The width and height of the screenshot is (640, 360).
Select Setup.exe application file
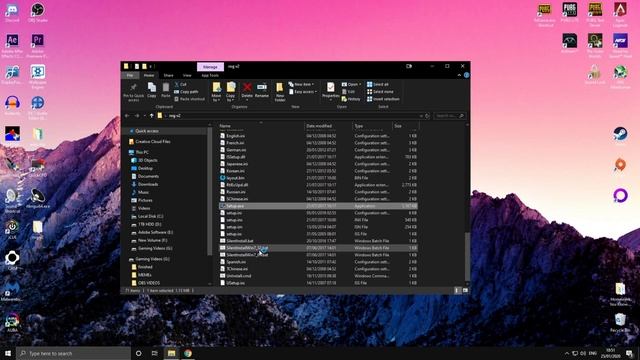[318, 206]
